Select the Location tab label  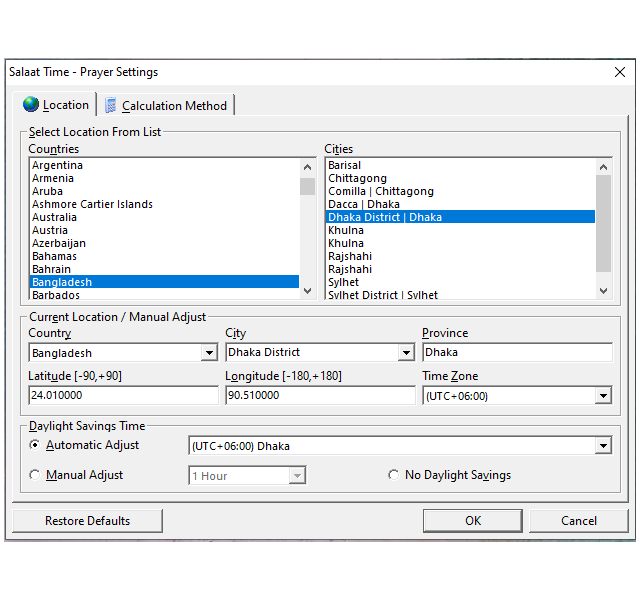click(x=65, y=105)
